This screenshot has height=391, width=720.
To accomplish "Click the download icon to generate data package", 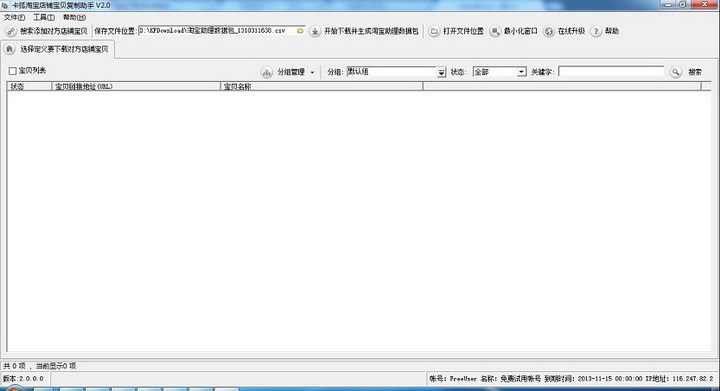I will point(315,31).
